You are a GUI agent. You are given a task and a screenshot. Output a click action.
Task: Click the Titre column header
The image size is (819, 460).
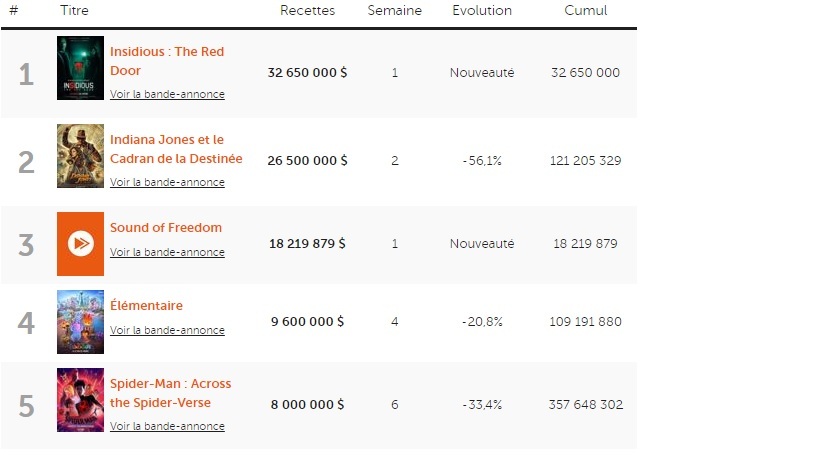pyautogui.click(x=73, y=11)
